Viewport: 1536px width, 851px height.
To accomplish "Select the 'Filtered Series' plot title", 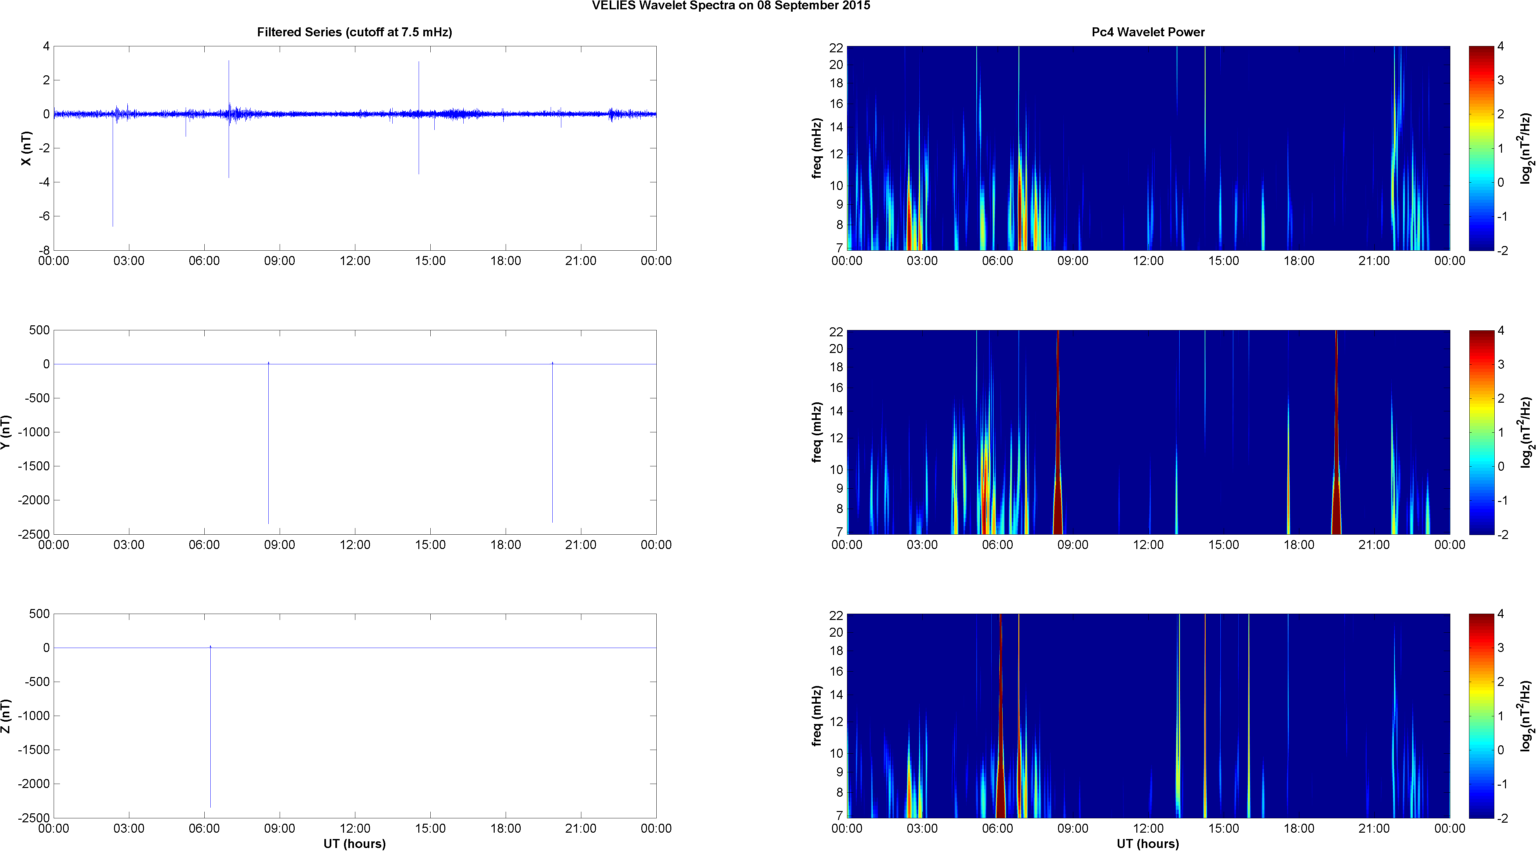I will pyautogui.click(x=354, y=32).
